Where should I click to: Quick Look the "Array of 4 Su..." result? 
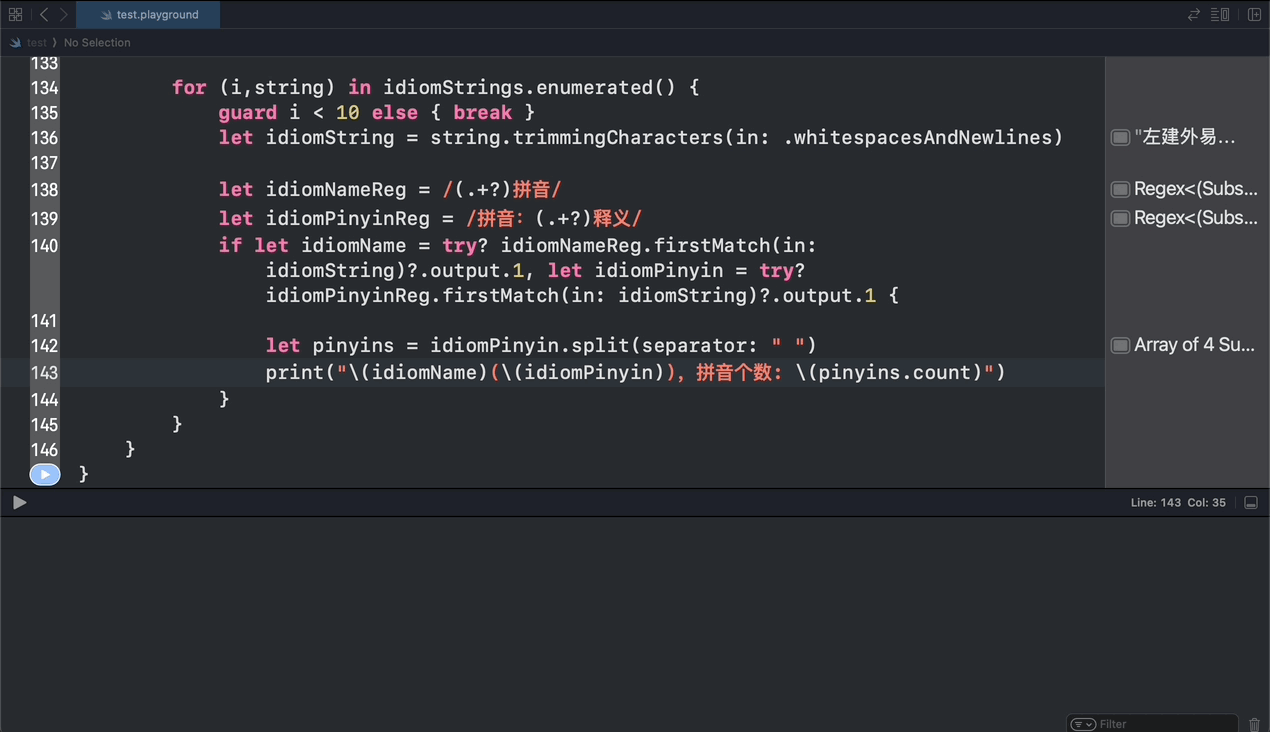pyautogui.click(x=1121, y=345)
